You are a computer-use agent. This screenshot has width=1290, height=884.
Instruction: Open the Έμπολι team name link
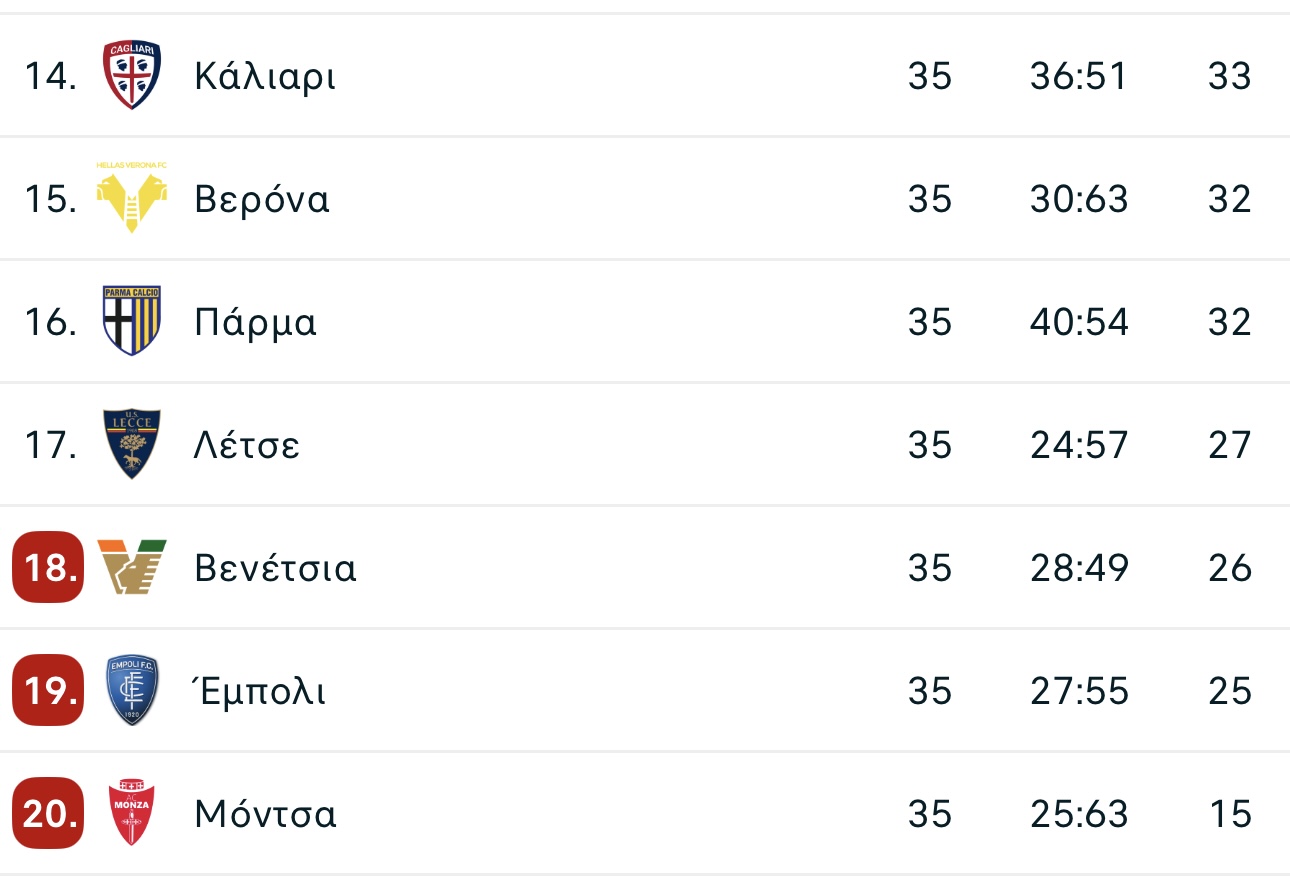click(x=260, y=690)
